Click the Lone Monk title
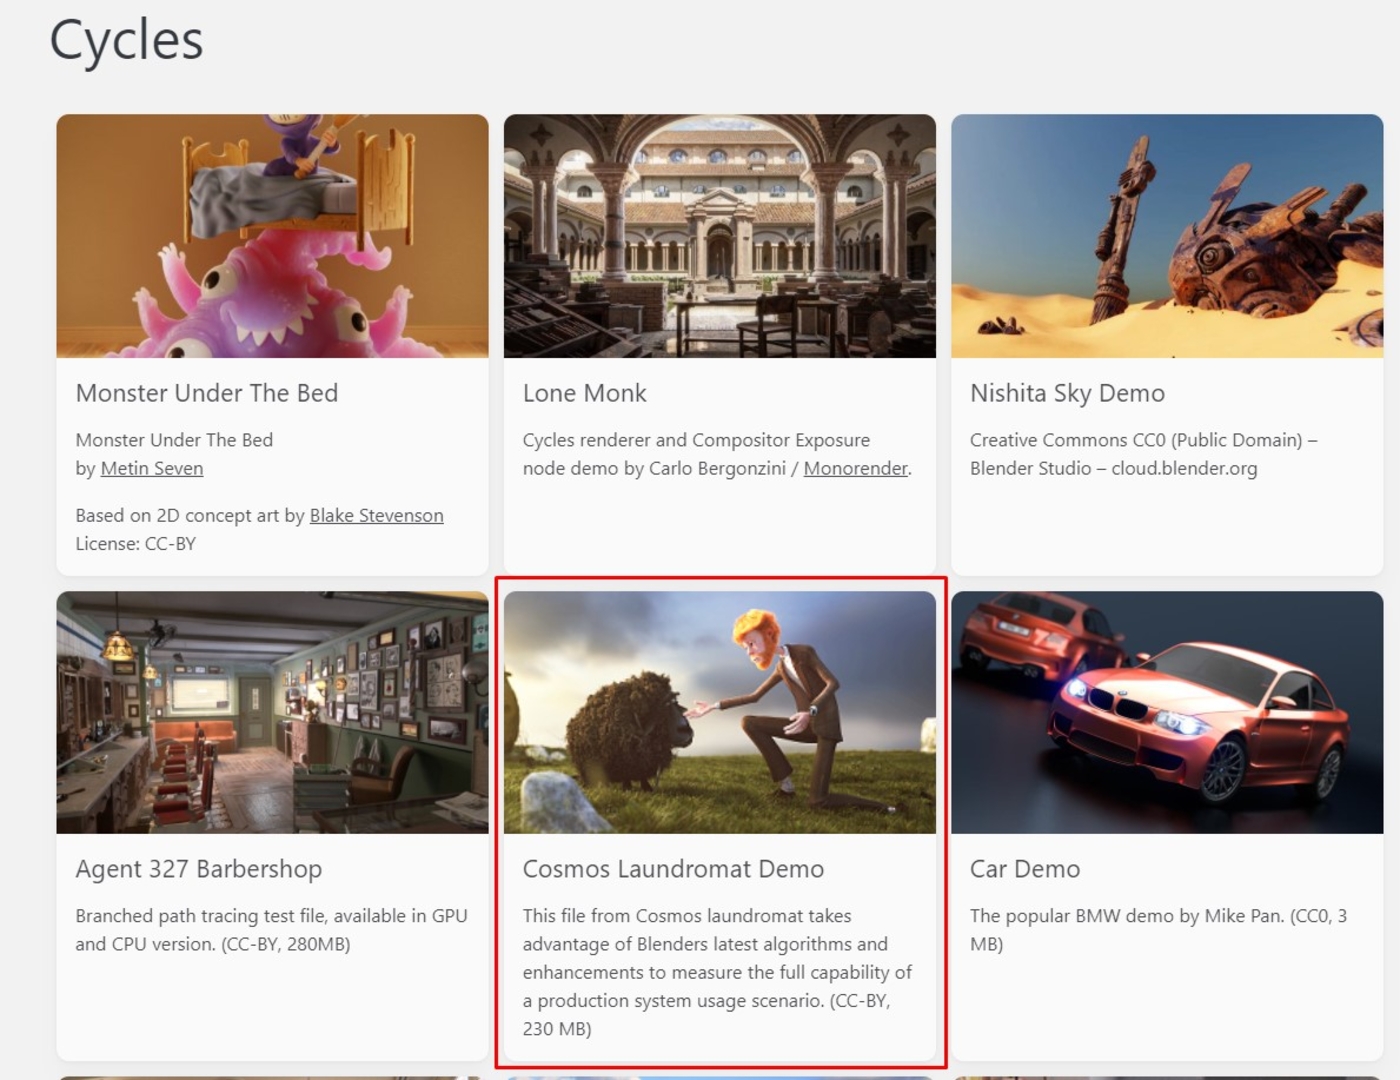Image resolution: width=1400 pixels, height=1080 pixels. 585,393
